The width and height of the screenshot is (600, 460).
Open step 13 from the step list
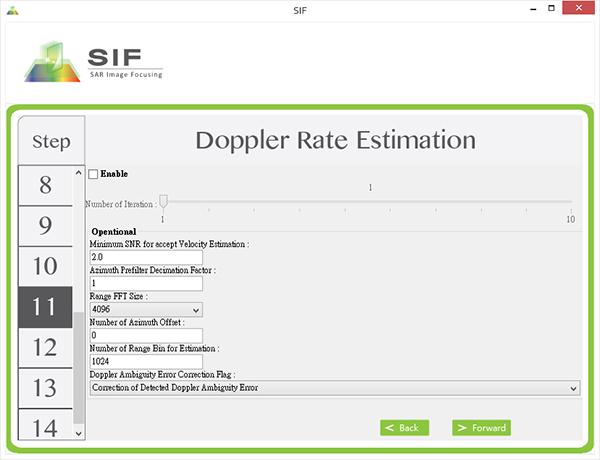[x=45, y=388]
